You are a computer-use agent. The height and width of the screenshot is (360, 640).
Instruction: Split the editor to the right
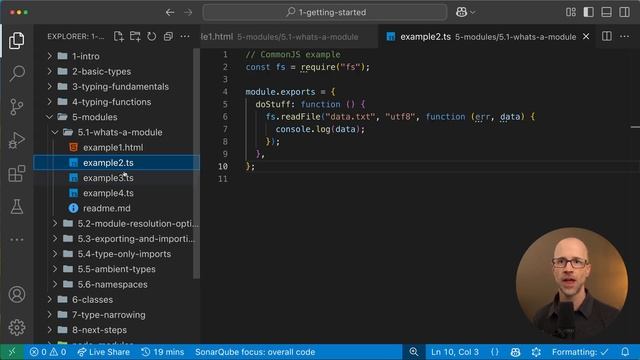coord(607,36)
